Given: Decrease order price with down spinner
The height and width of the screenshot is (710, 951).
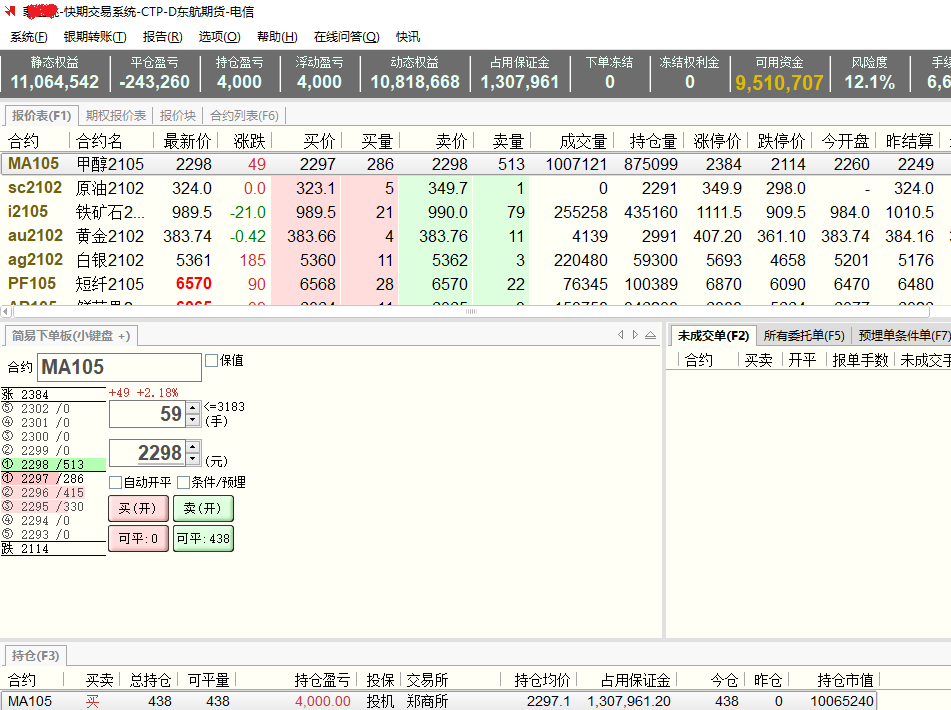Looking at the screenshot, I should point(193,458).
